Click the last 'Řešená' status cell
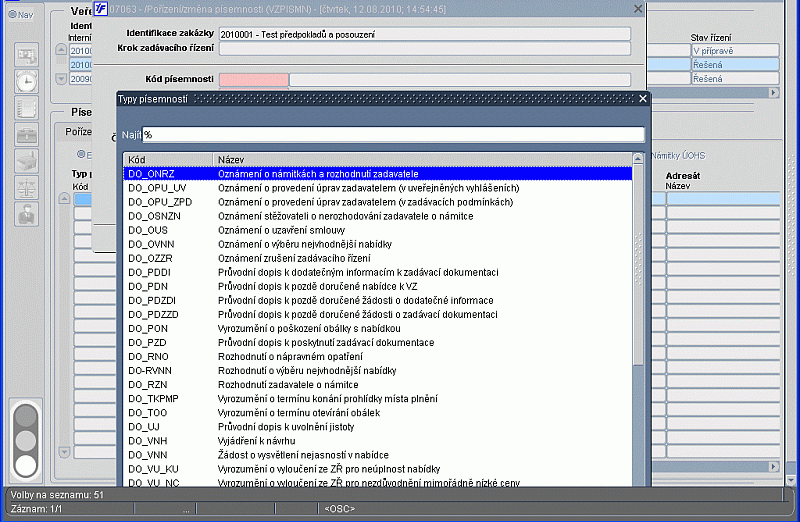800x522 pixels. coord(735,79)
